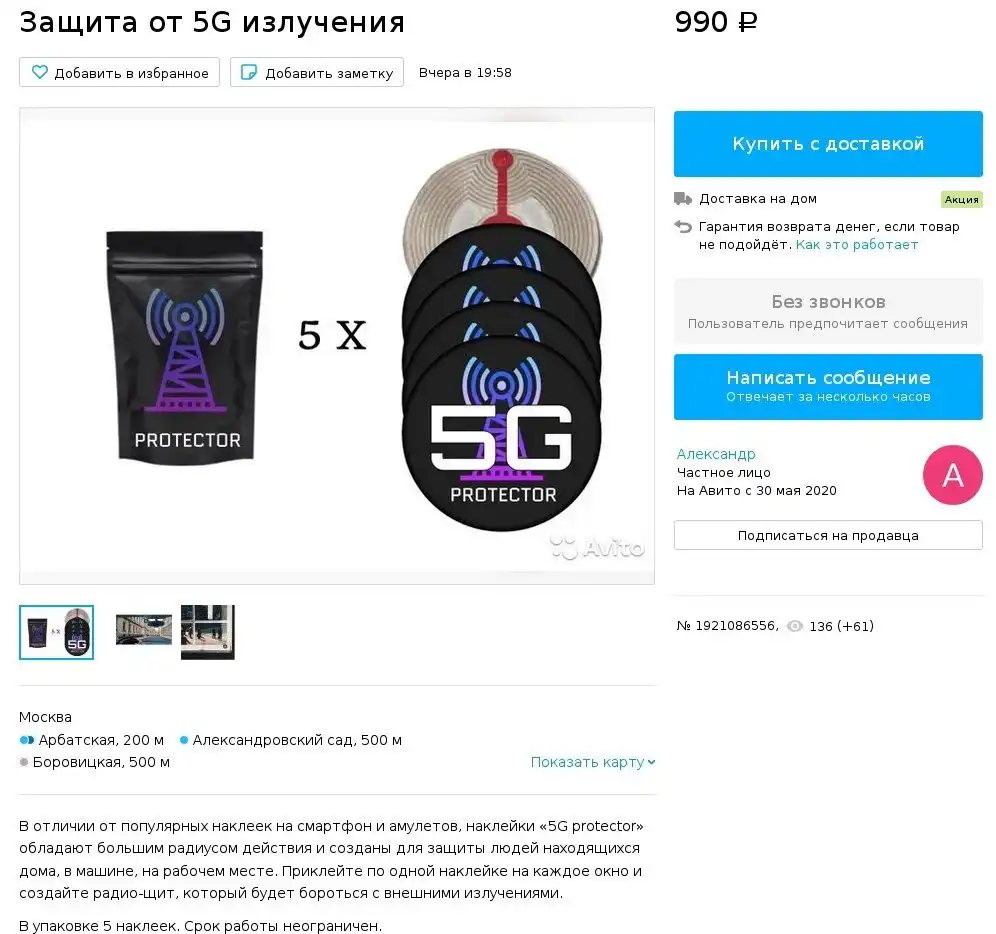Click the chevron next to Показать карту
Viewport: 996px width, 934px height.
[x=651, y=762]
